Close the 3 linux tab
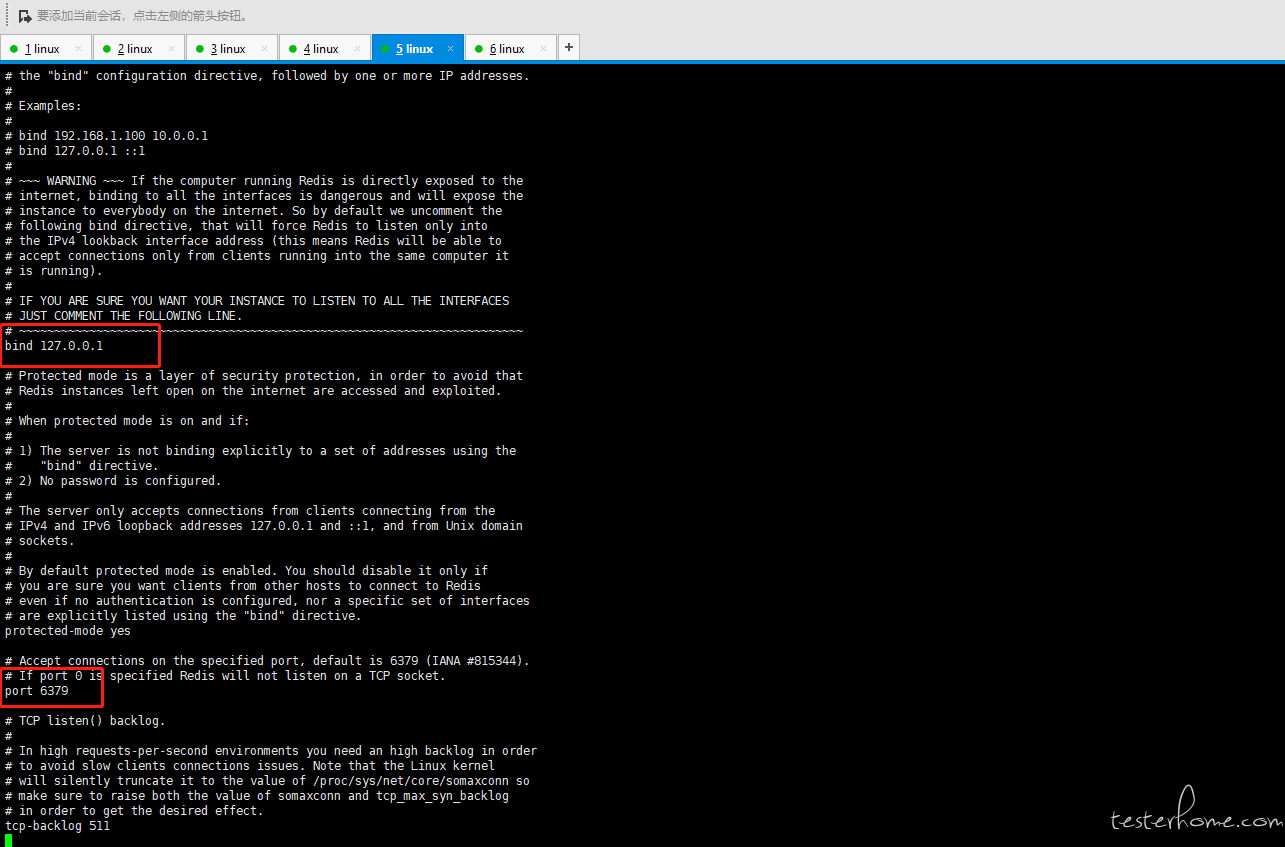This screenshot has height=847, width=1285. point(264,48)
